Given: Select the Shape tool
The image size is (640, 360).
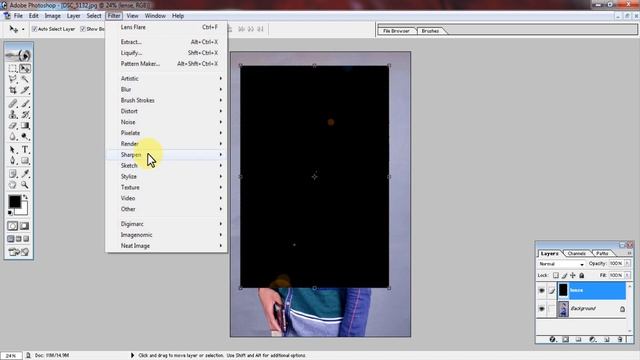Looking at the screenshot, I should tap(25, 161).
